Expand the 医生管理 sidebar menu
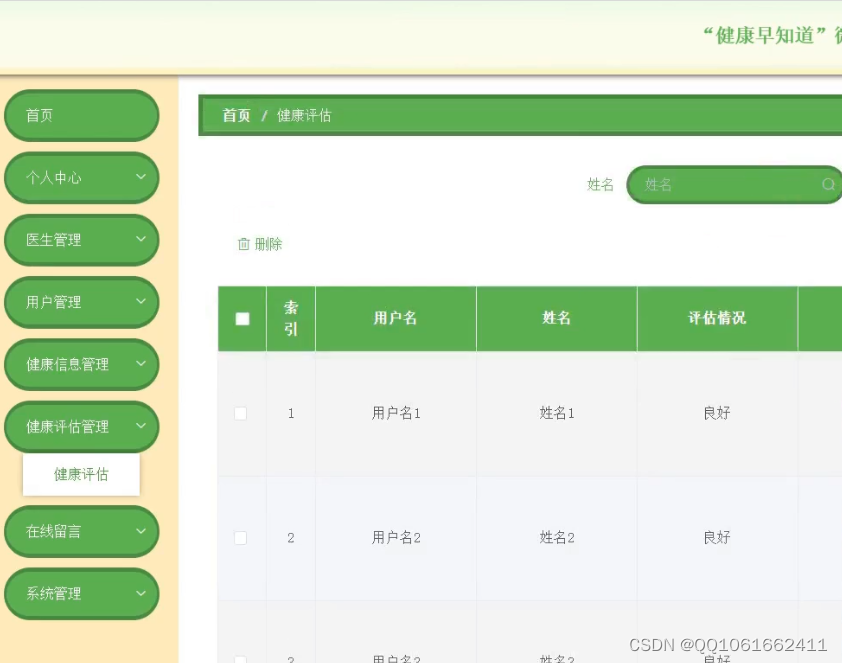This screenshot has width=842, height=663. [81, 240]
